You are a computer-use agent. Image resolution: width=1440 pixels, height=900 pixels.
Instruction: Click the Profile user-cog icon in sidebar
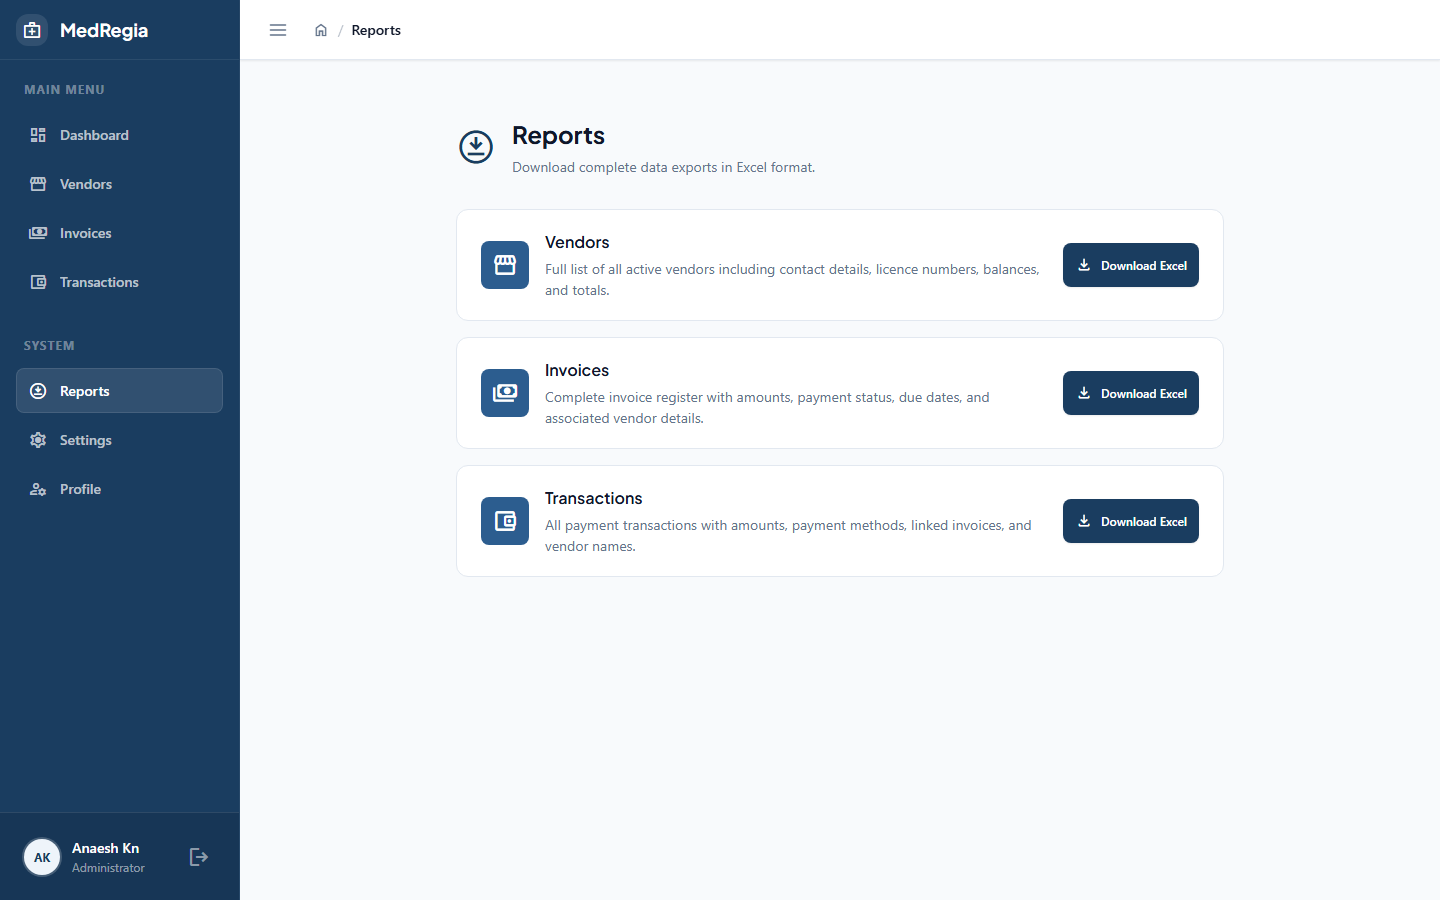pos(38,489)
